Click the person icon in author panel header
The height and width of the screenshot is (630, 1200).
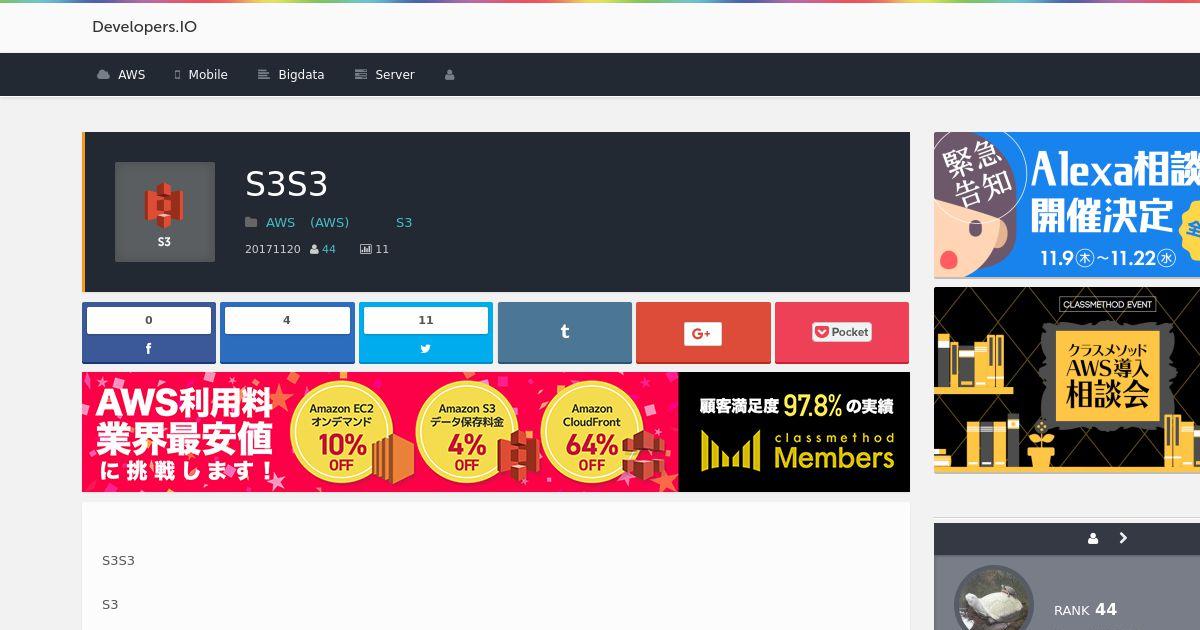[x=1093, y=538]
